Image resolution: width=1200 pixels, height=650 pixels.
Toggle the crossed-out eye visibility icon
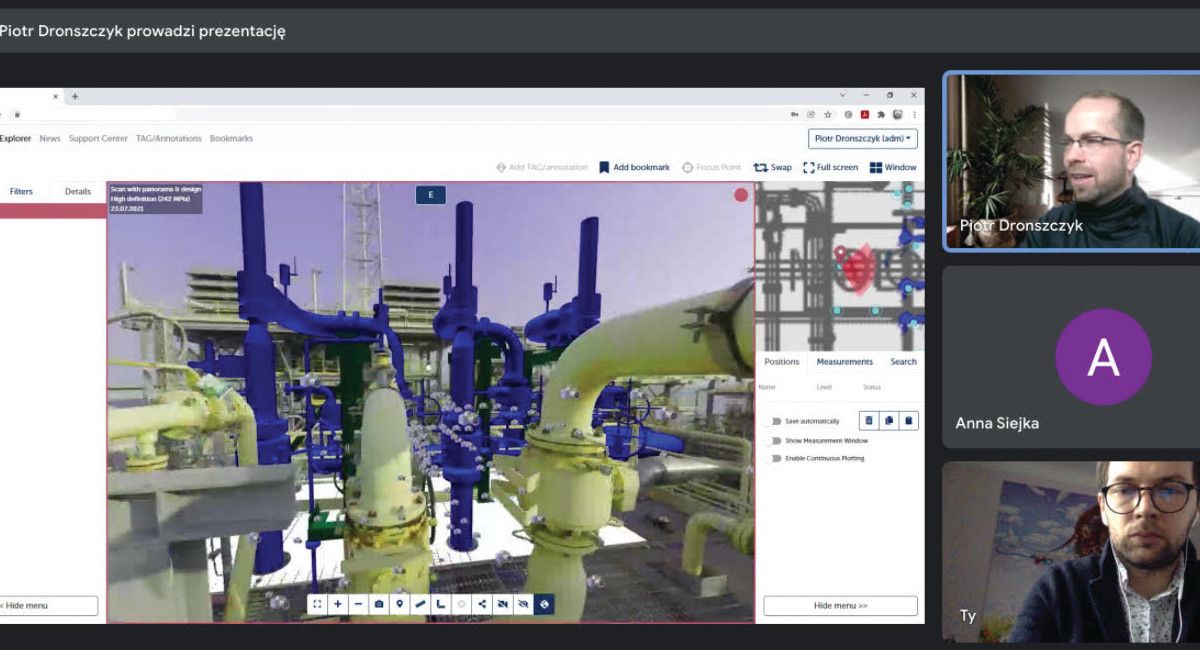(523, 604)
